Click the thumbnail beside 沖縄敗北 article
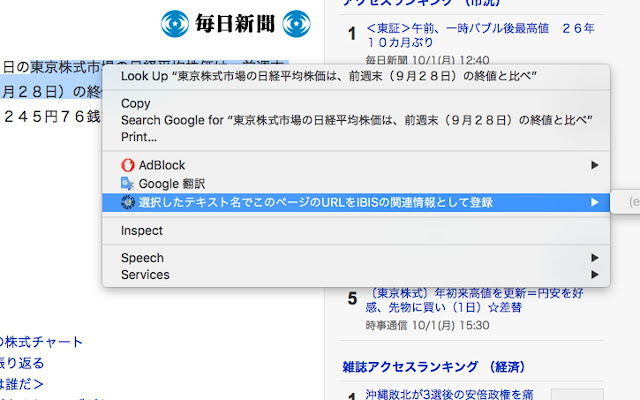640x400 pixels. (x=577, y=394)
